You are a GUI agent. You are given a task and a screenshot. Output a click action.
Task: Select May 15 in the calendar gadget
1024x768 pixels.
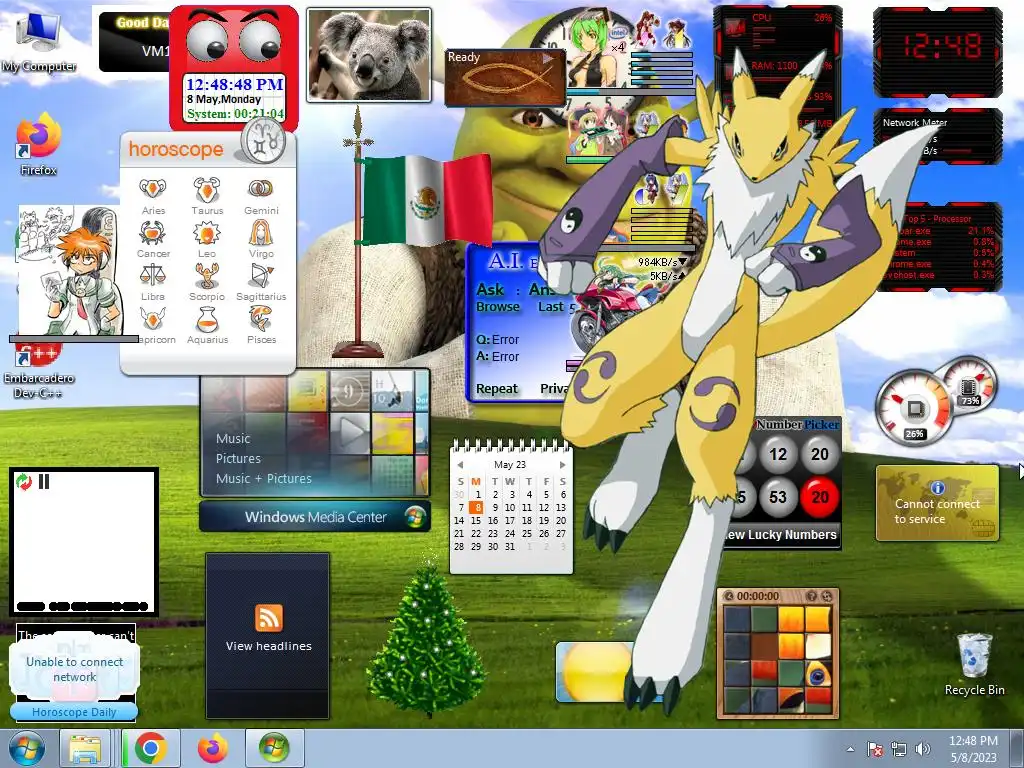click(x=476, y=520)
